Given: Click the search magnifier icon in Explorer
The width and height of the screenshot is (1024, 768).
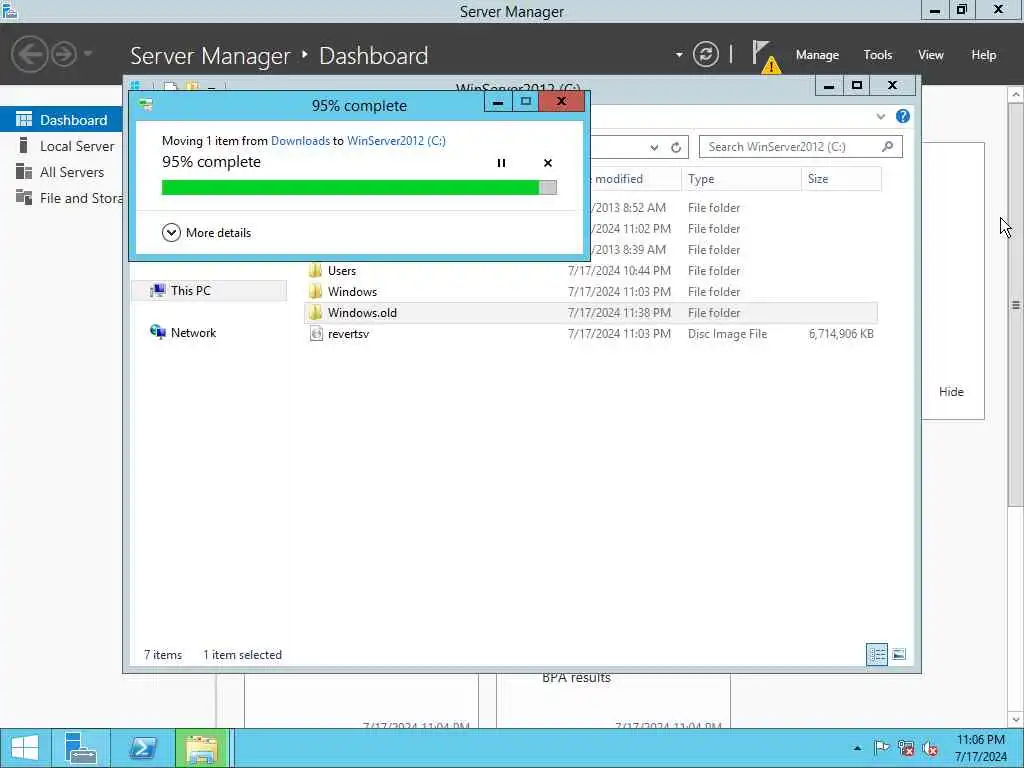Looking at the screenshot, I should [x=888, y=146].
